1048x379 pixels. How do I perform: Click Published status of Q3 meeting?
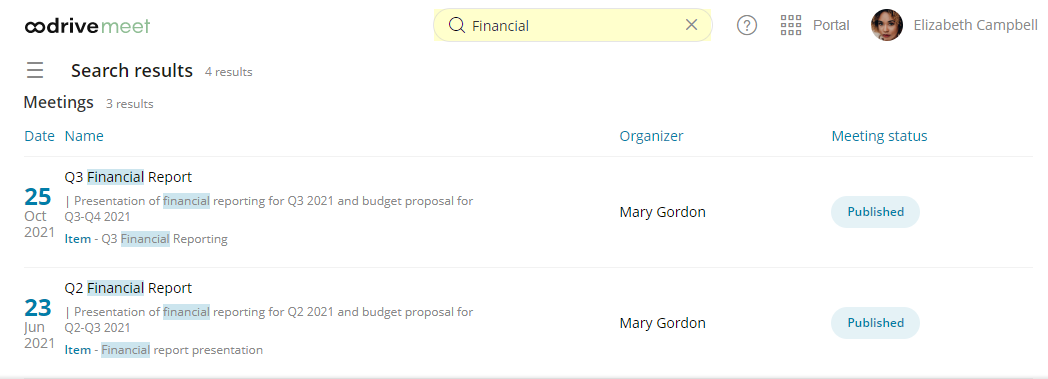tap(875, 212)
